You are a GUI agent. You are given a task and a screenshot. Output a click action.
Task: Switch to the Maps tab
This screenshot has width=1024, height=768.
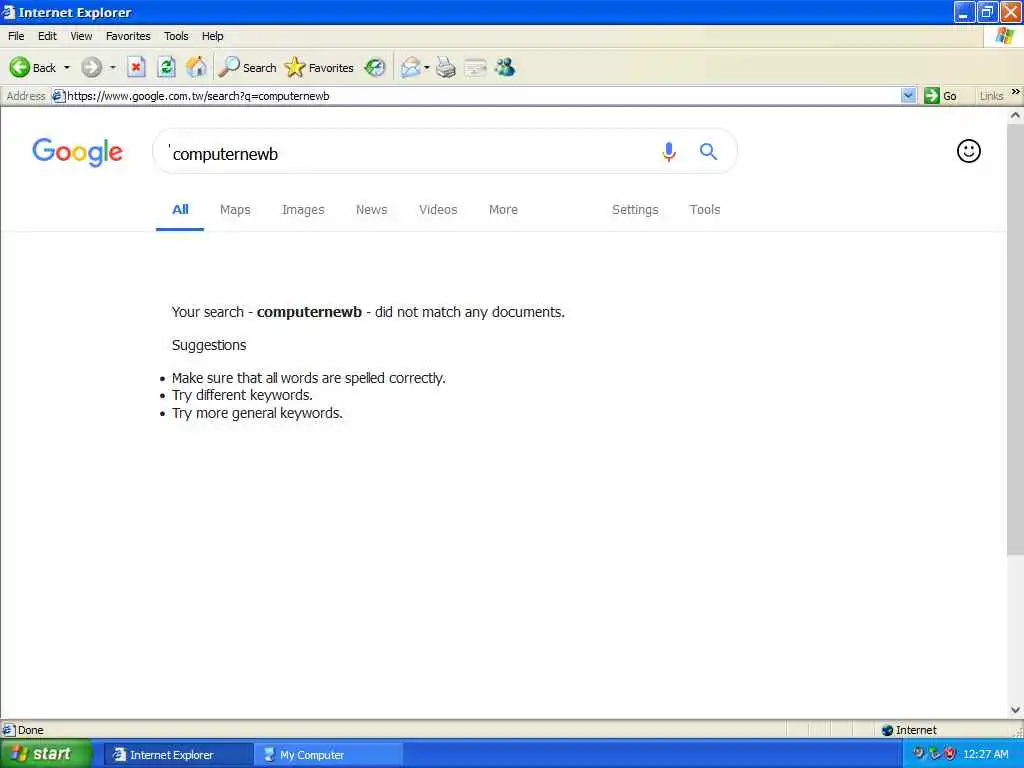click(235, 210)
